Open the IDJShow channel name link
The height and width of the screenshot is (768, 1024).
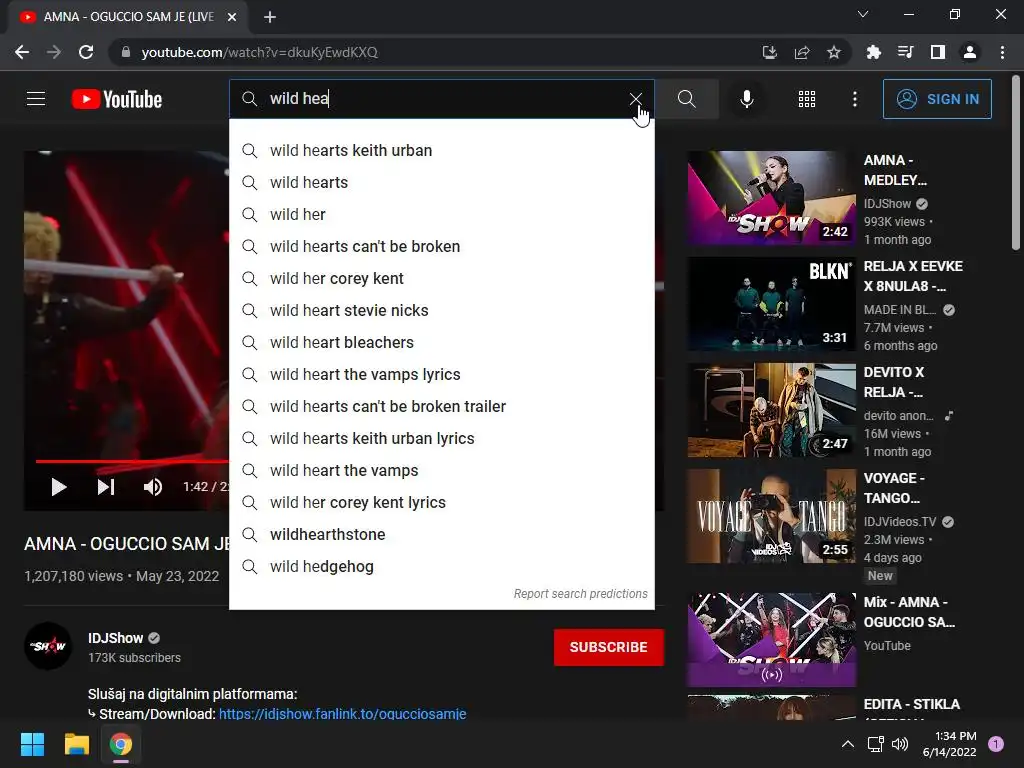click(116, 638)
